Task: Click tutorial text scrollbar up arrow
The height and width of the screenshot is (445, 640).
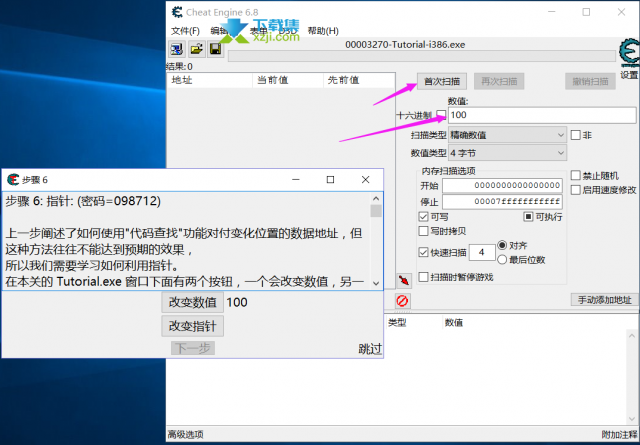Action: (376, 199)
